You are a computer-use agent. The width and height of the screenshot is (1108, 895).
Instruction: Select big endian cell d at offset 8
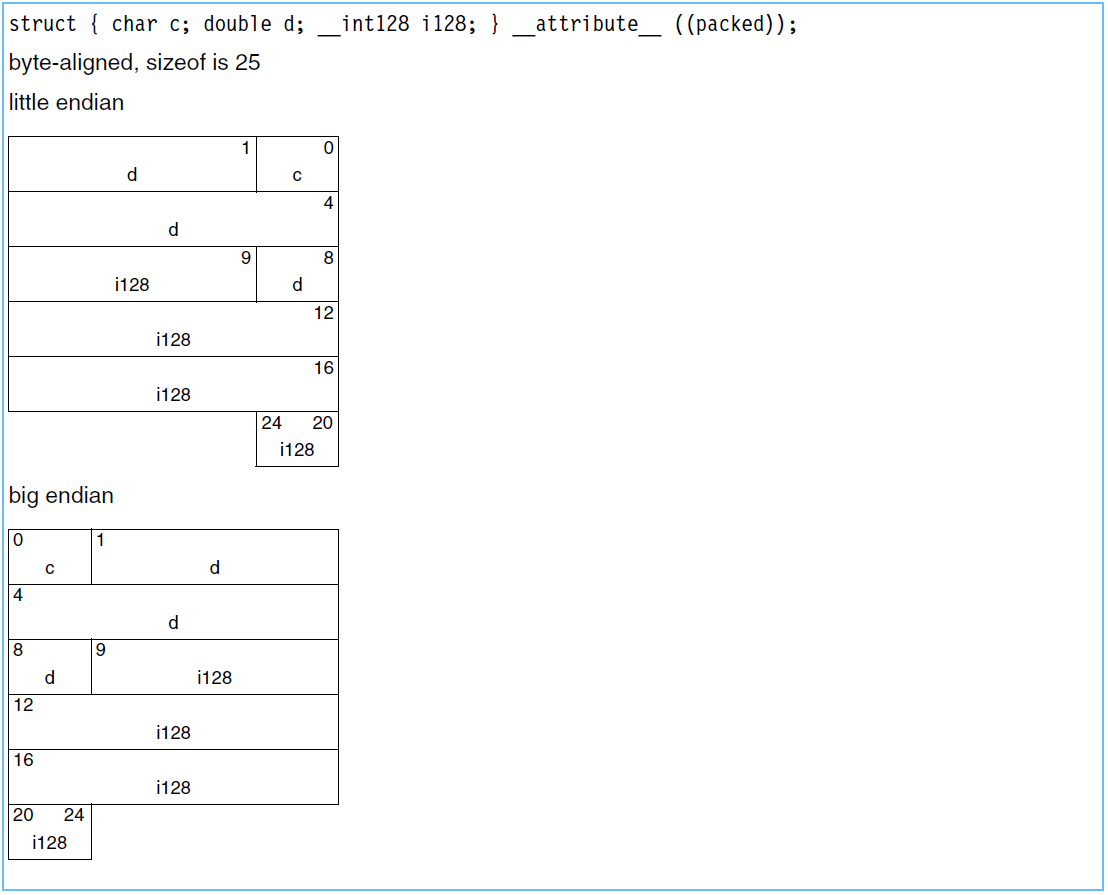(x=50, y=667)
